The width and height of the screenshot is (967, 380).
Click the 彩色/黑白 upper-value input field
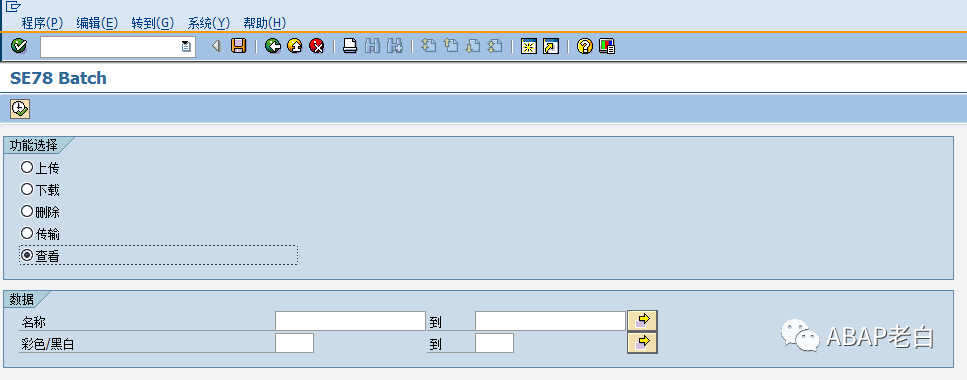coord(495,343)
